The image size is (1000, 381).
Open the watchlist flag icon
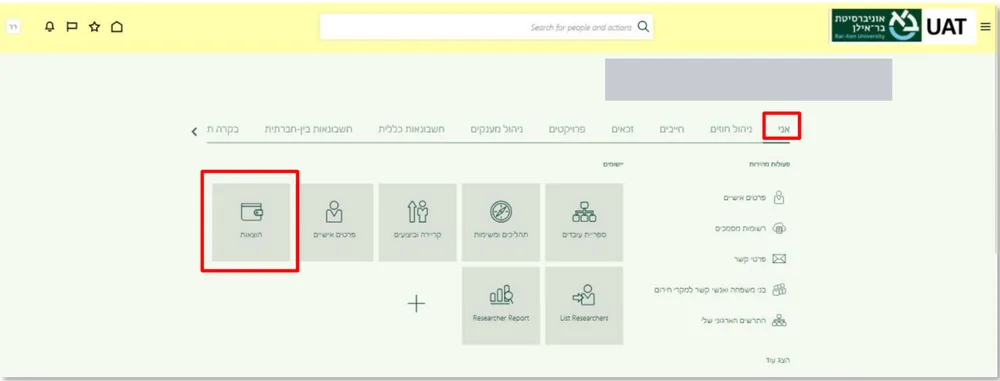pyautogui.click(x=72, y=27)
